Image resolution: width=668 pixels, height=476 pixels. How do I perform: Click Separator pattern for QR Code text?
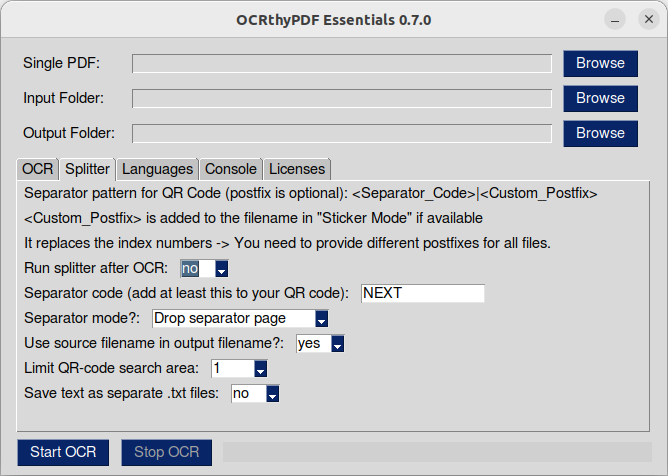coord(311,193)
